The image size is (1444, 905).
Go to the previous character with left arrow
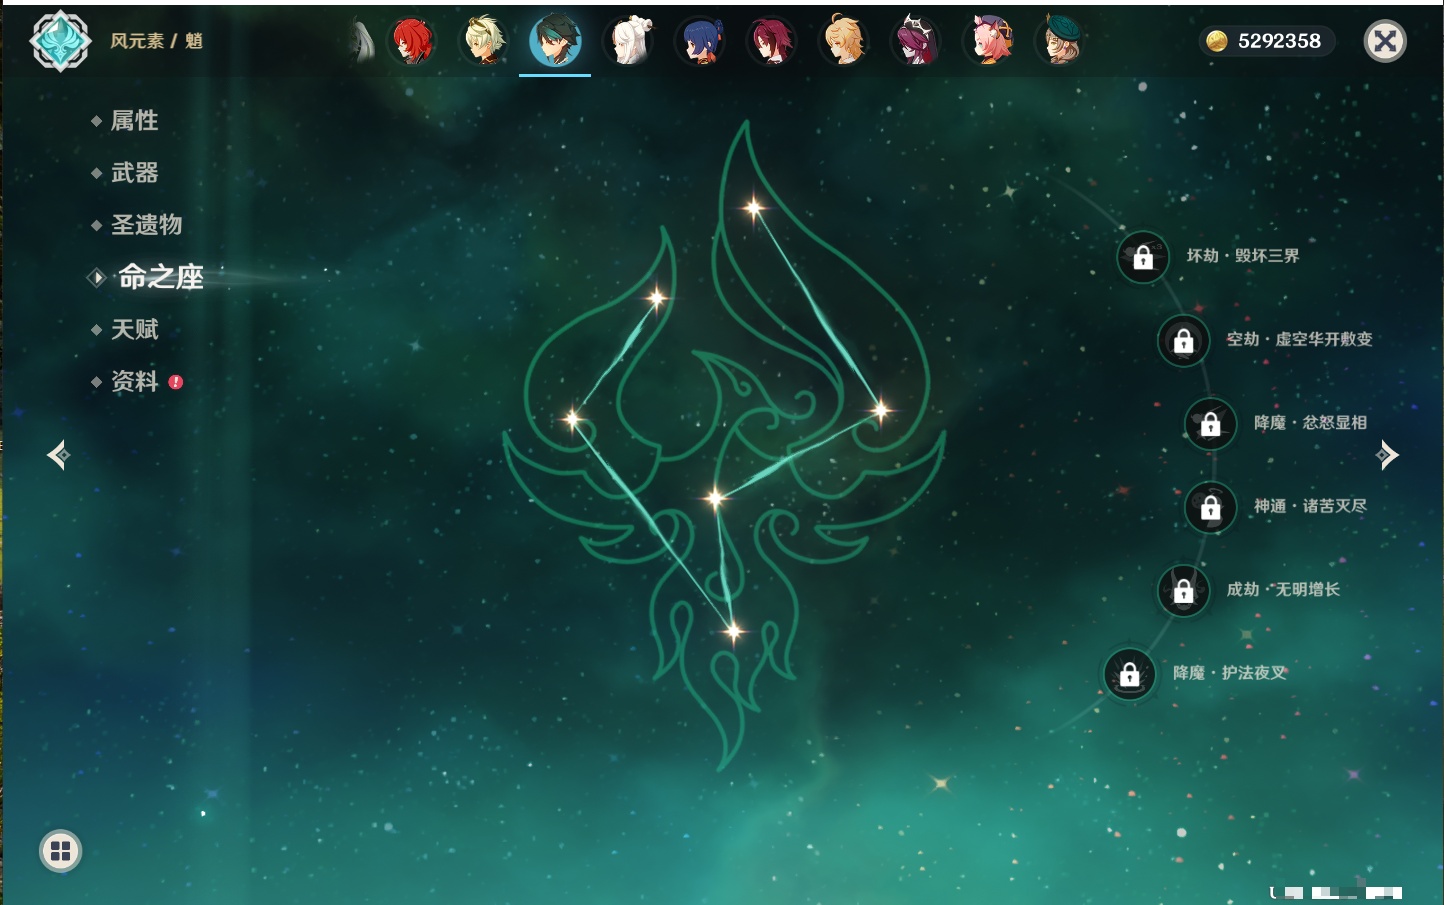58,455
